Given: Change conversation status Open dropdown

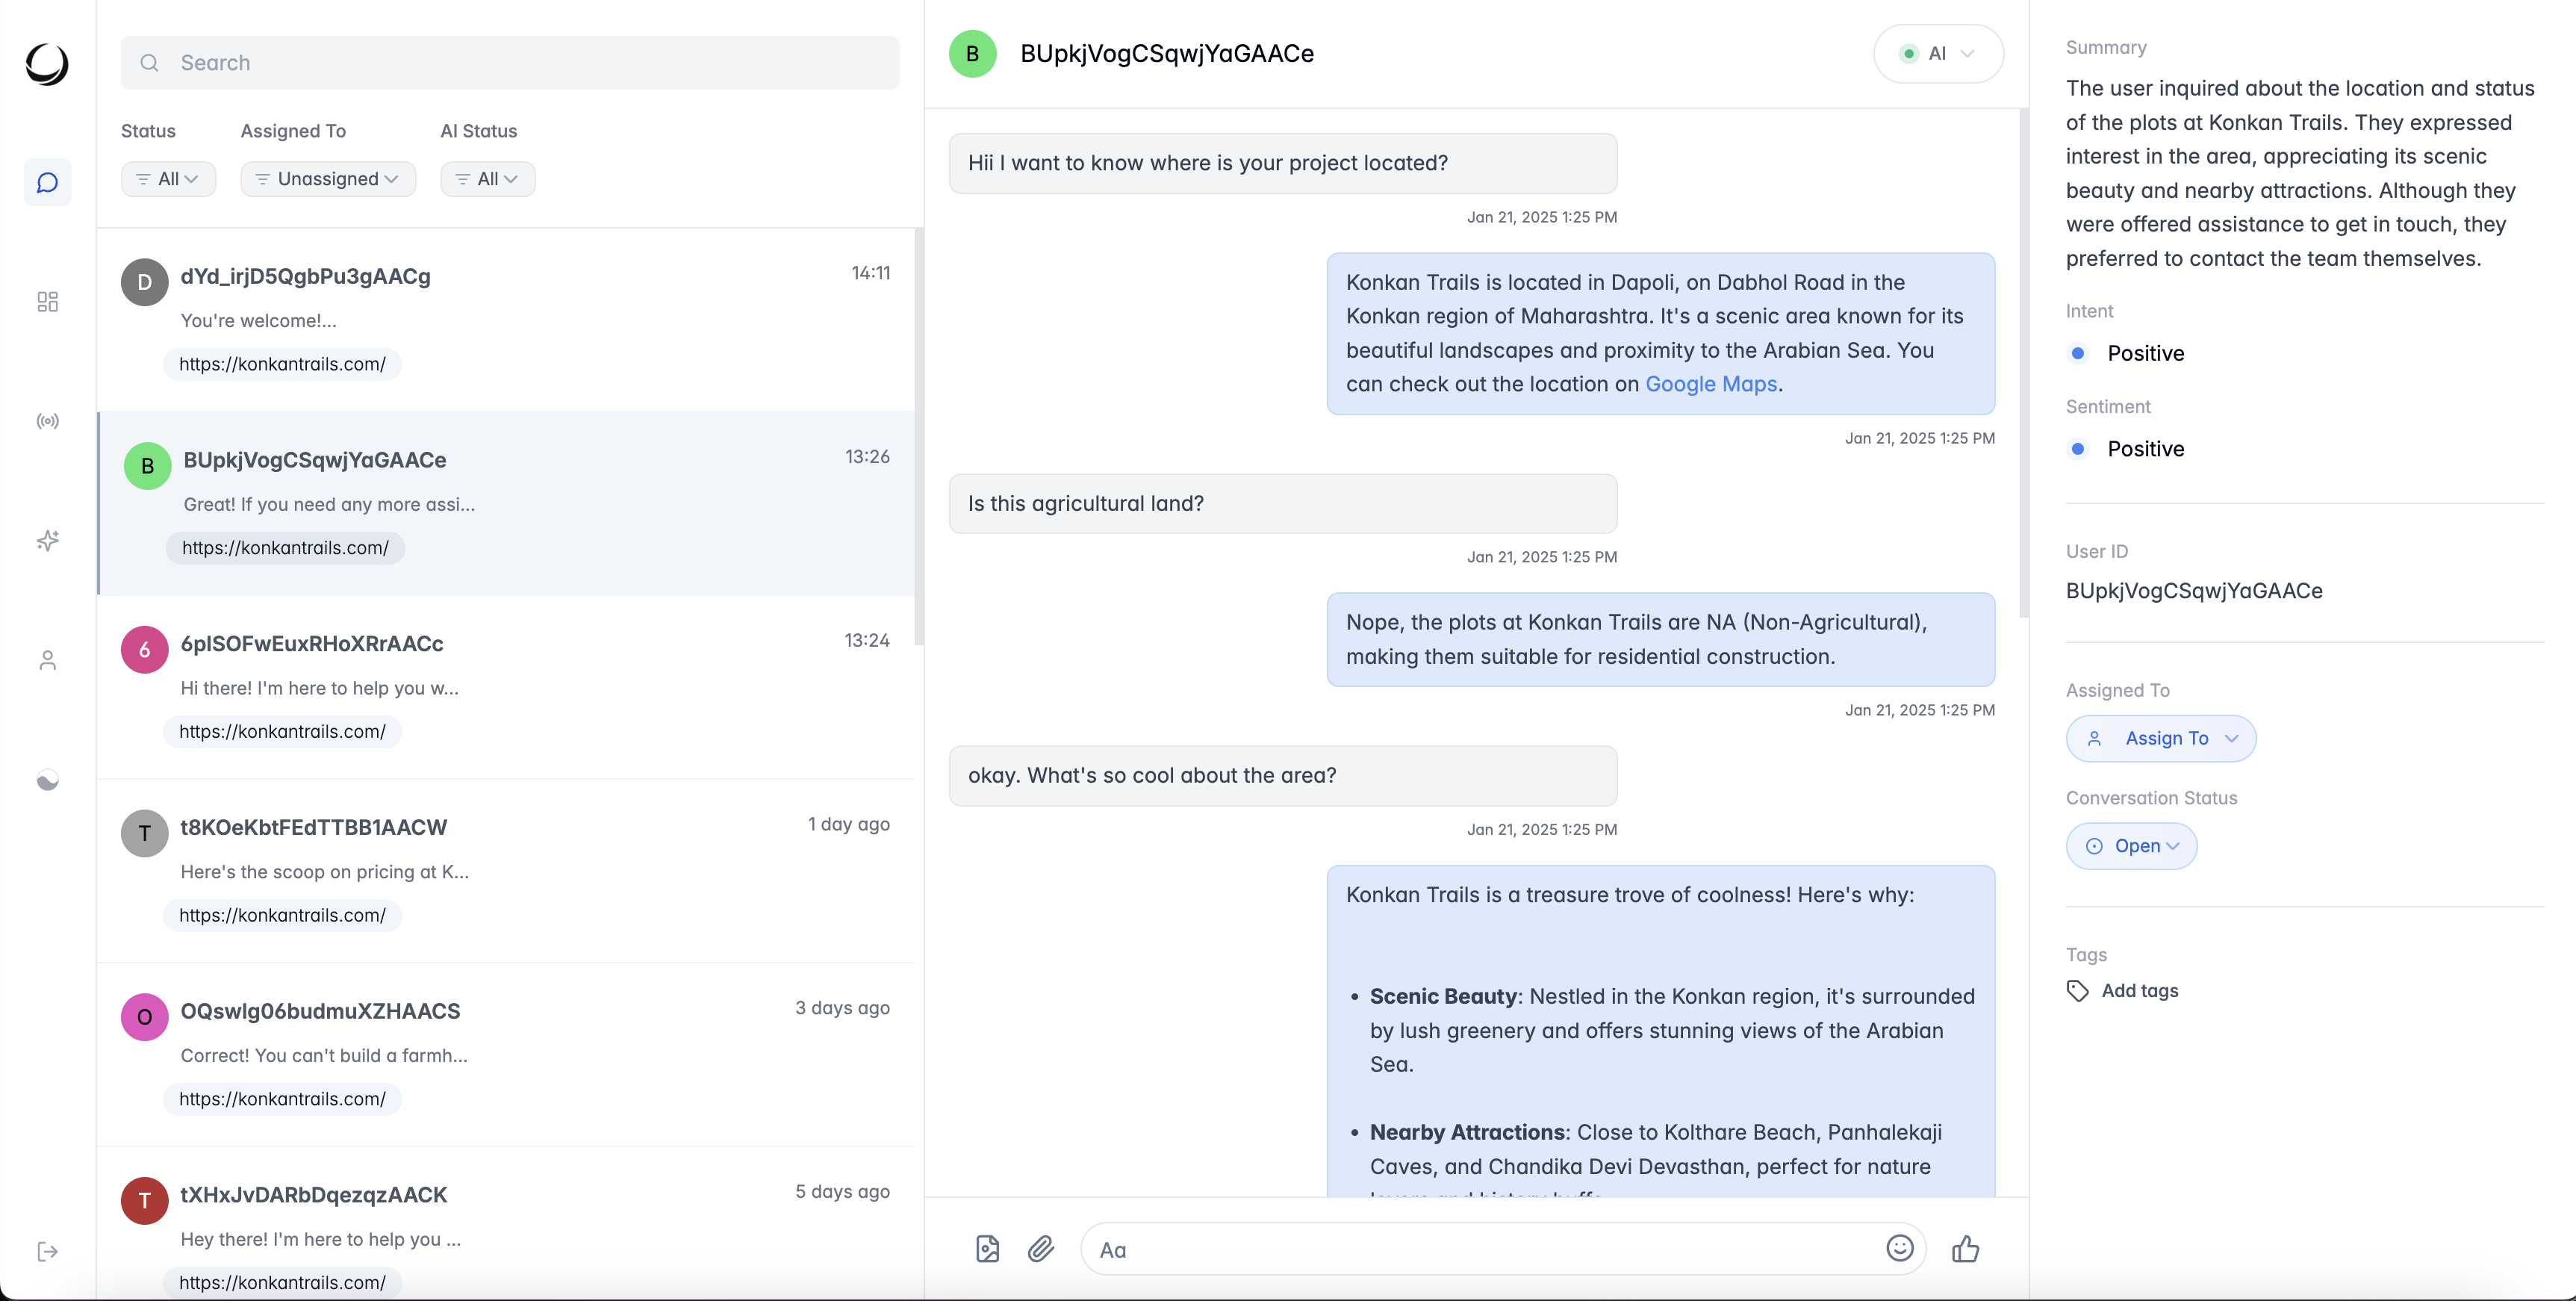Looking at the screenshot, I should [x=2131, y=846].
